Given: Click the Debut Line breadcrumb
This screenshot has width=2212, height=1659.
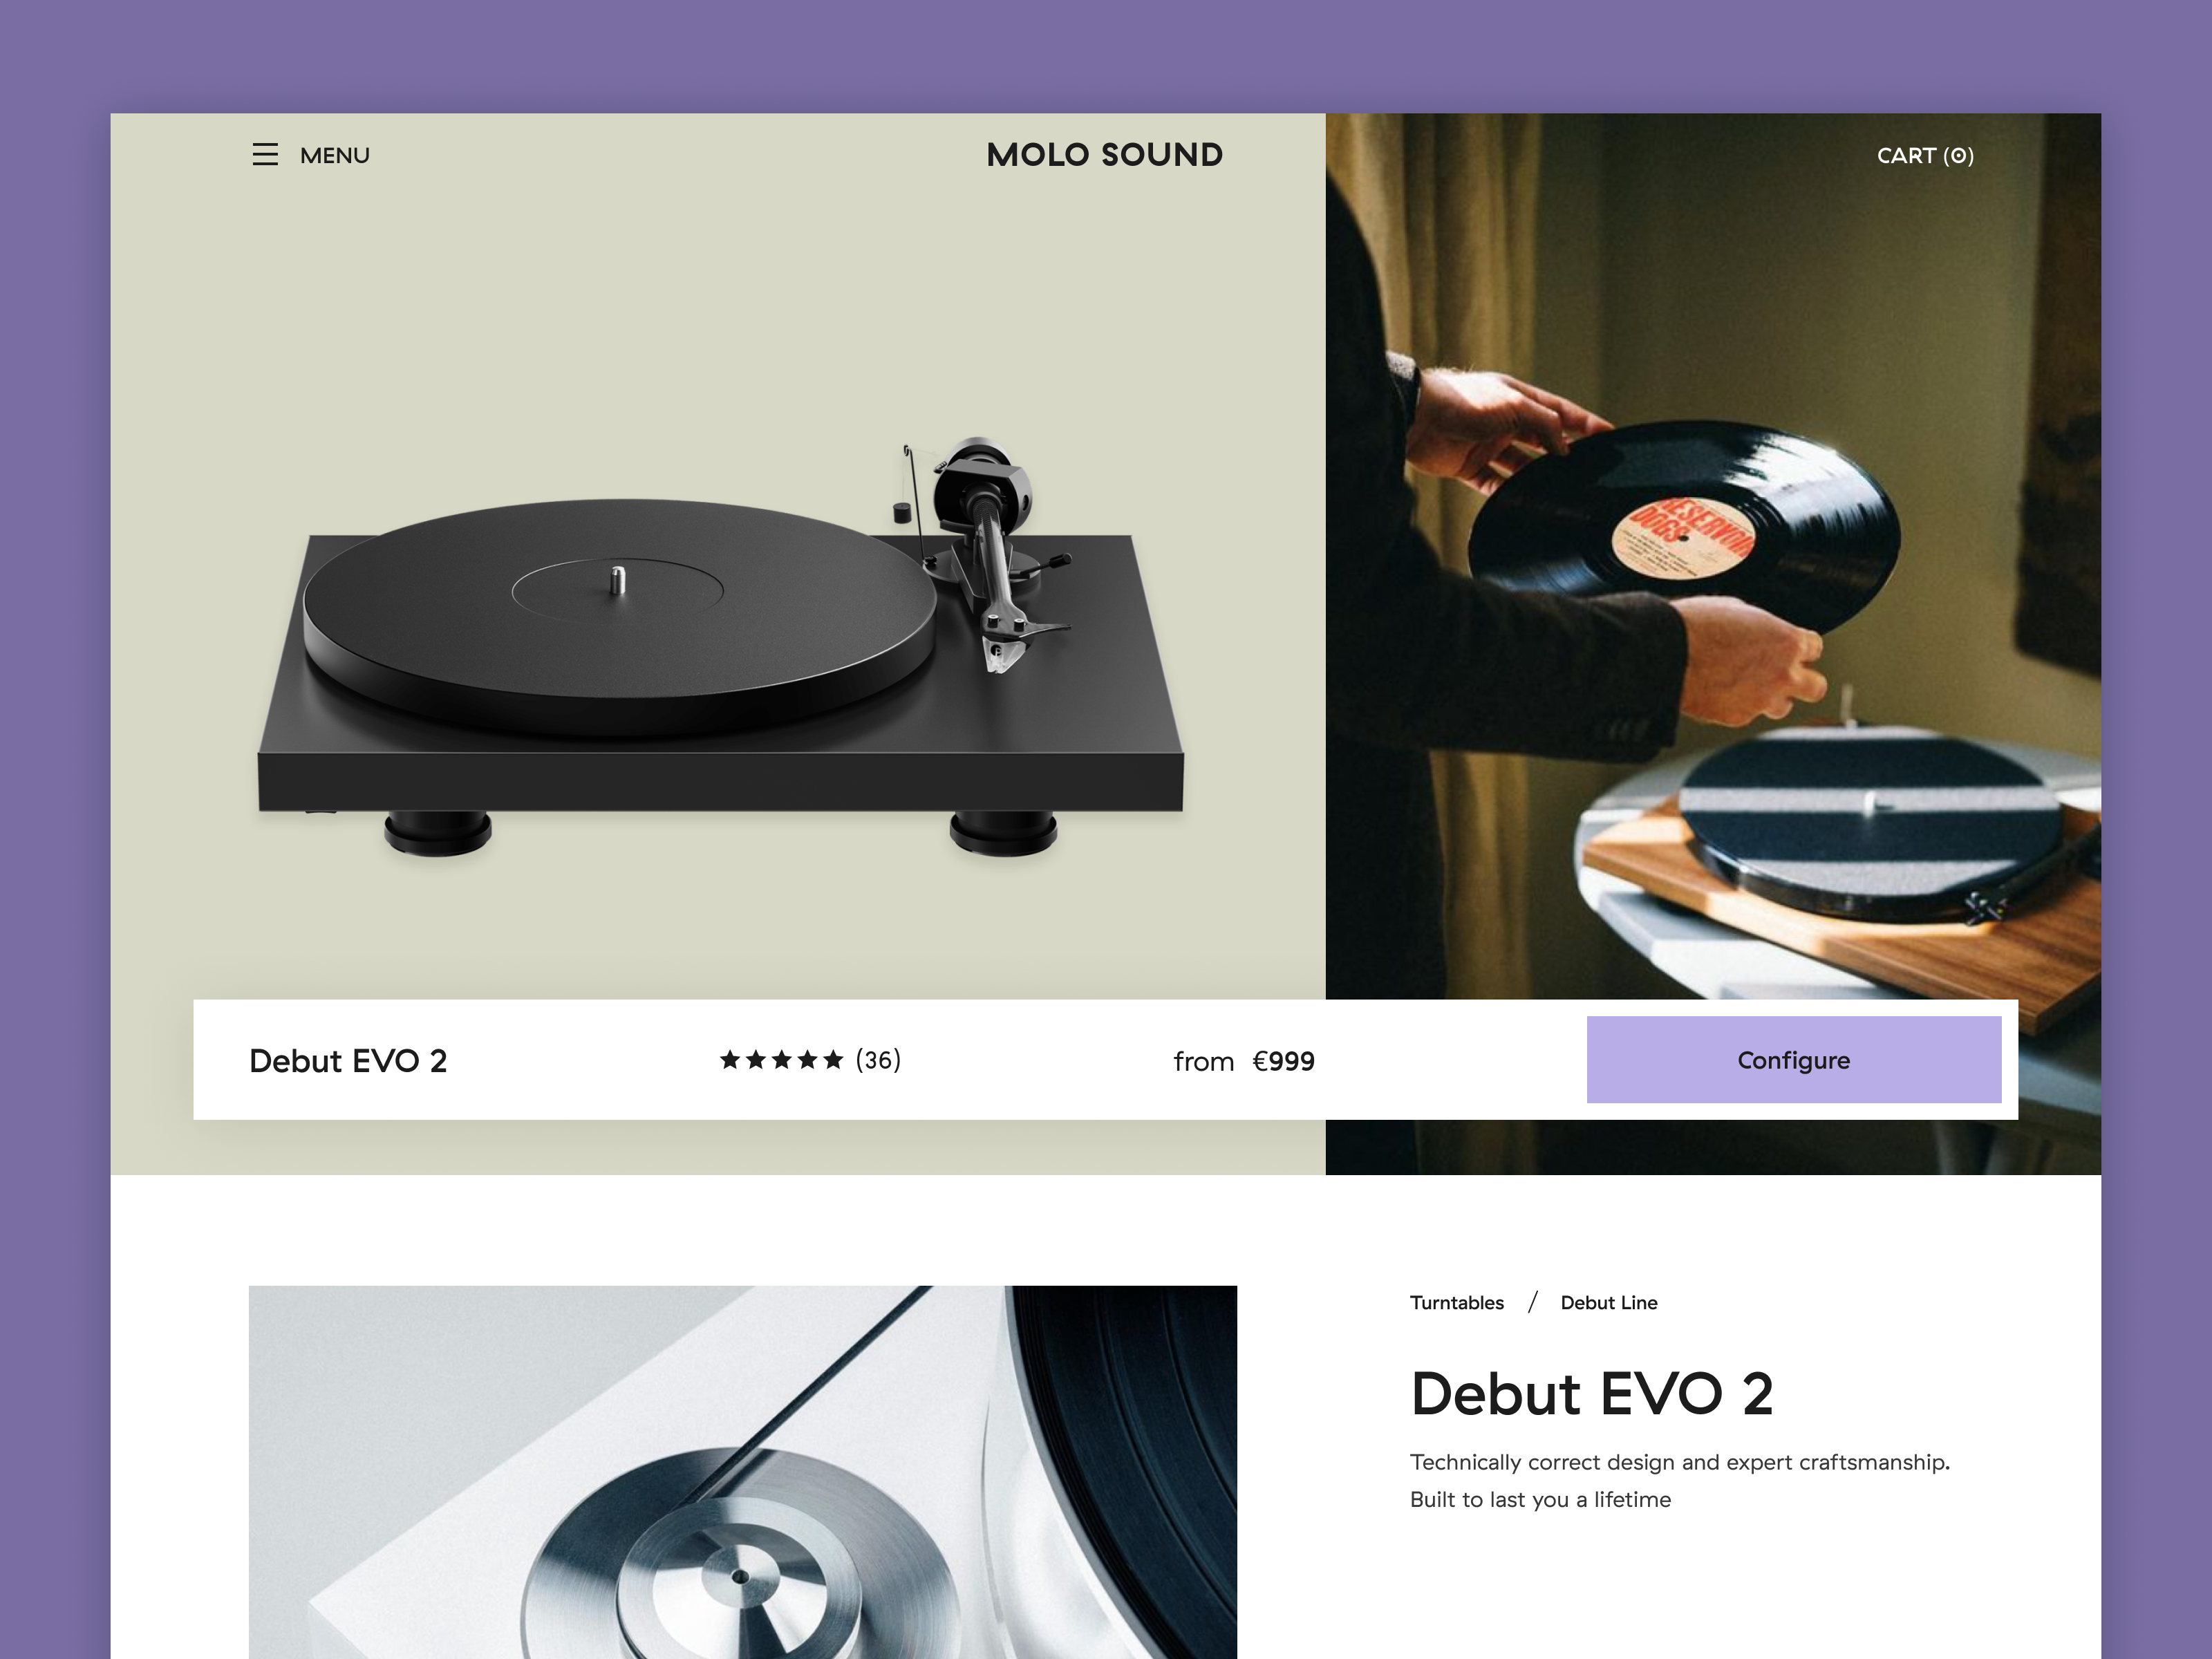Looking at the screenshot, I should coord(1609,1303).
